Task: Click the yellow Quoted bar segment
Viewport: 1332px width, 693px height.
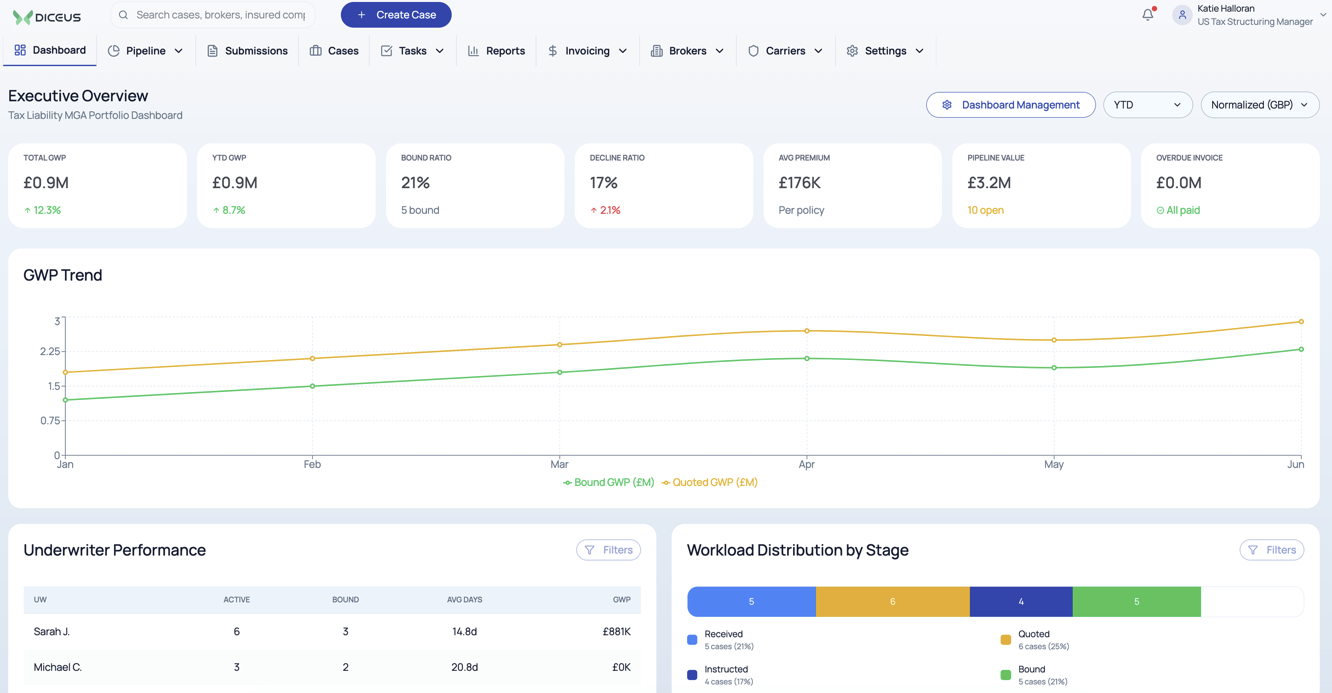Action: coord(893,601)
